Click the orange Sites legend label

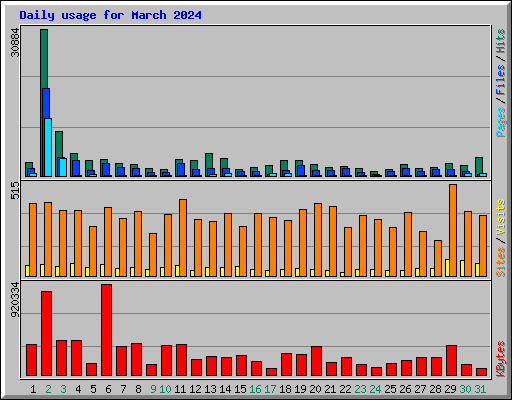[500, 262]
